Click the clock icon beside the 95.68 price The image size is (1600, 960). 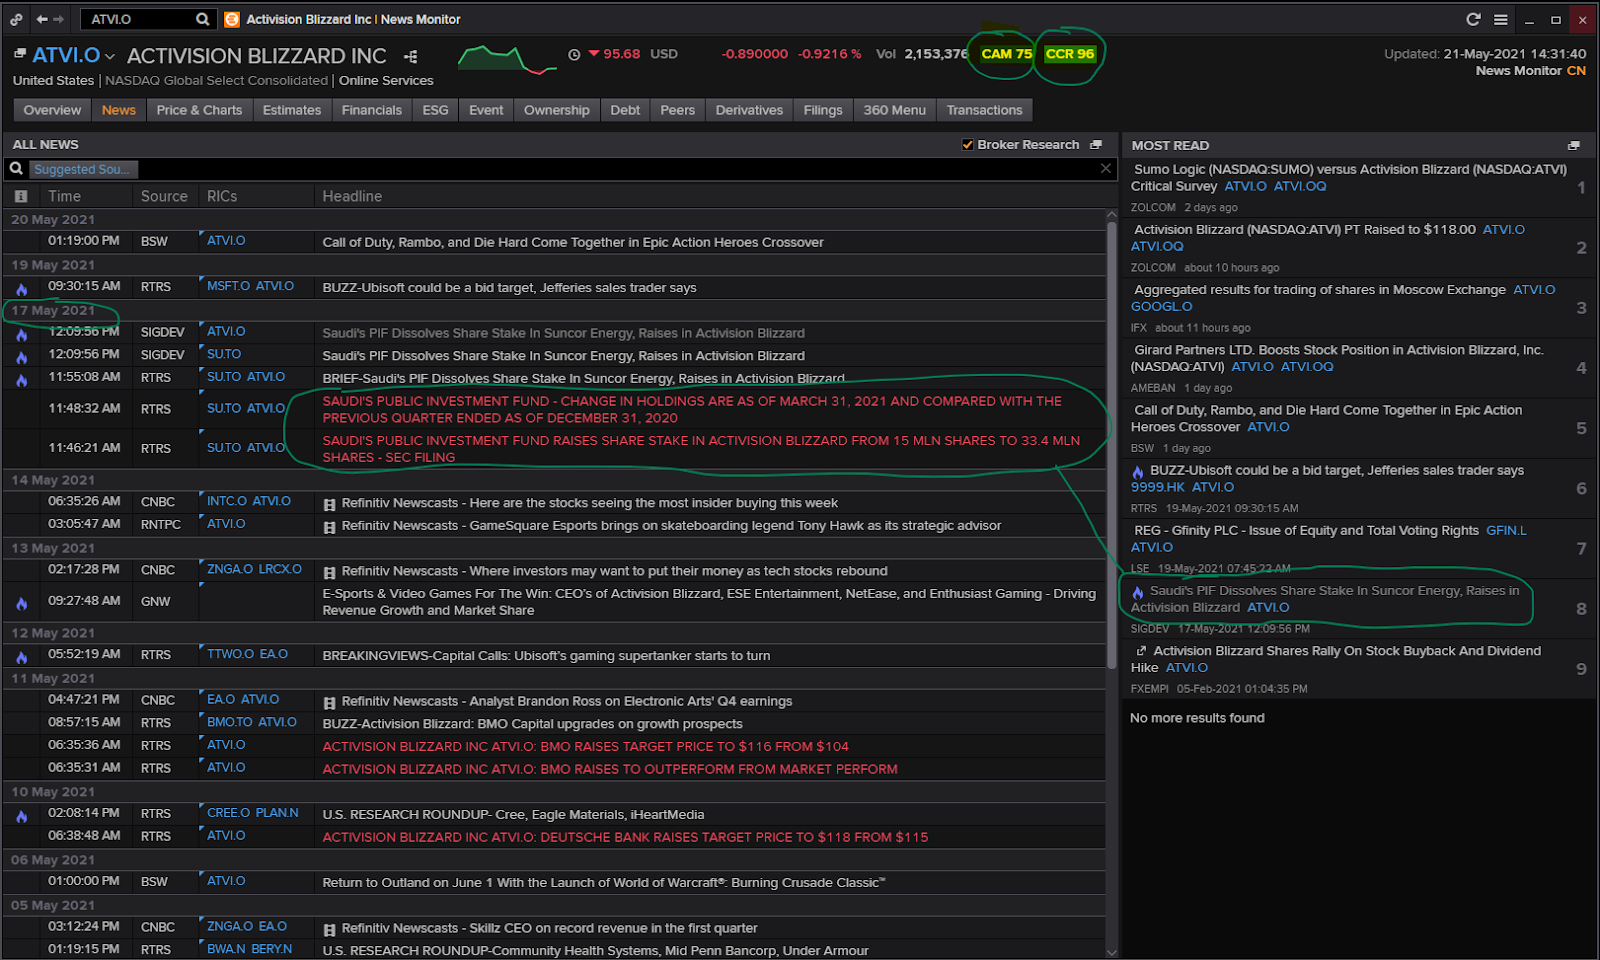pos(574,55)
